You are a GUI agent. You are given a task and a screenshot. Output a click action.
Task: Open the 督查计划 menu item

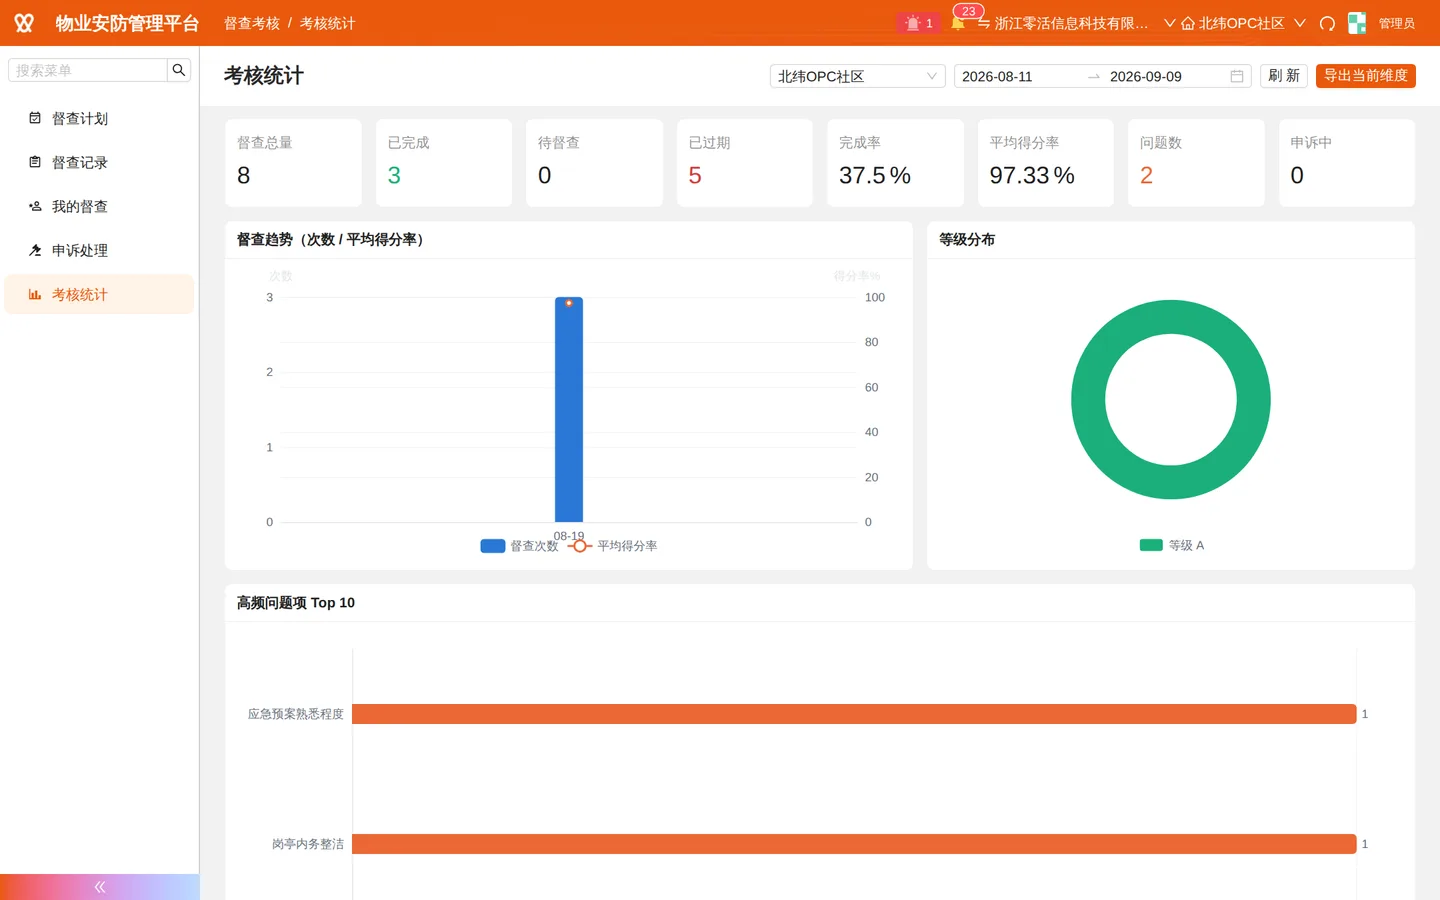coord(99,118)
